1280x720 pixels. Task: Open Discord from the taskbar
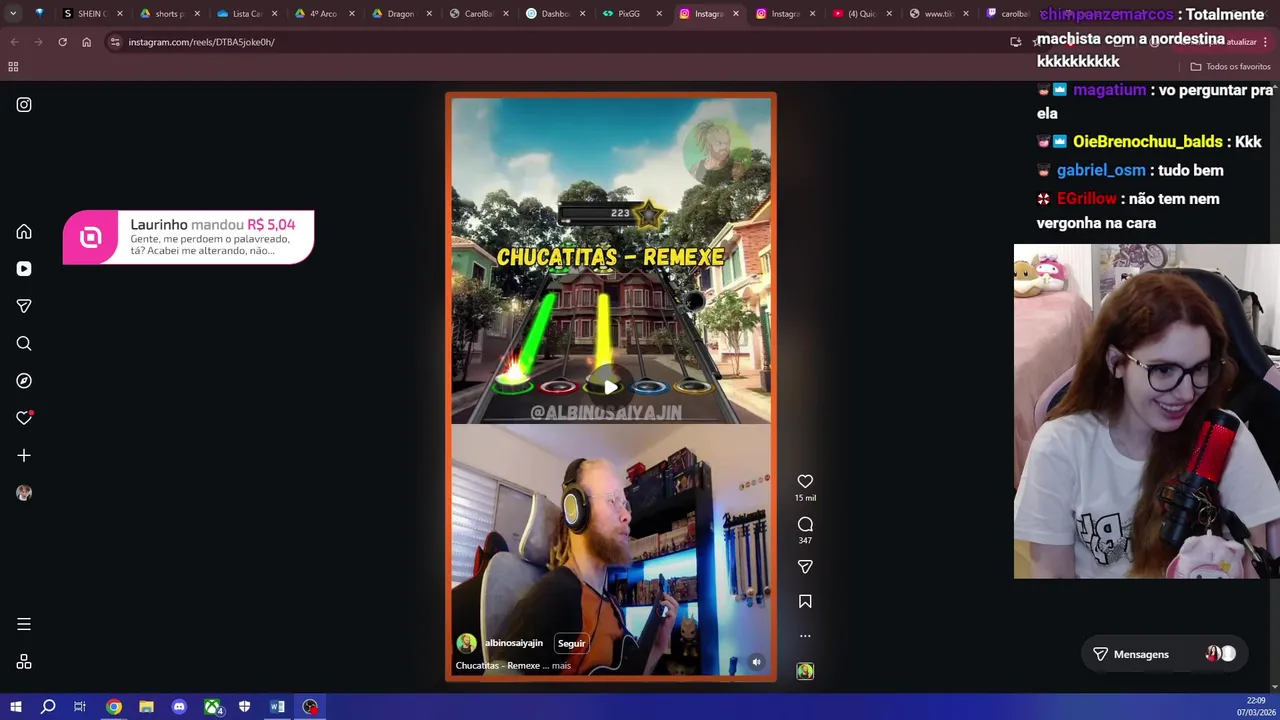point(179,707)
